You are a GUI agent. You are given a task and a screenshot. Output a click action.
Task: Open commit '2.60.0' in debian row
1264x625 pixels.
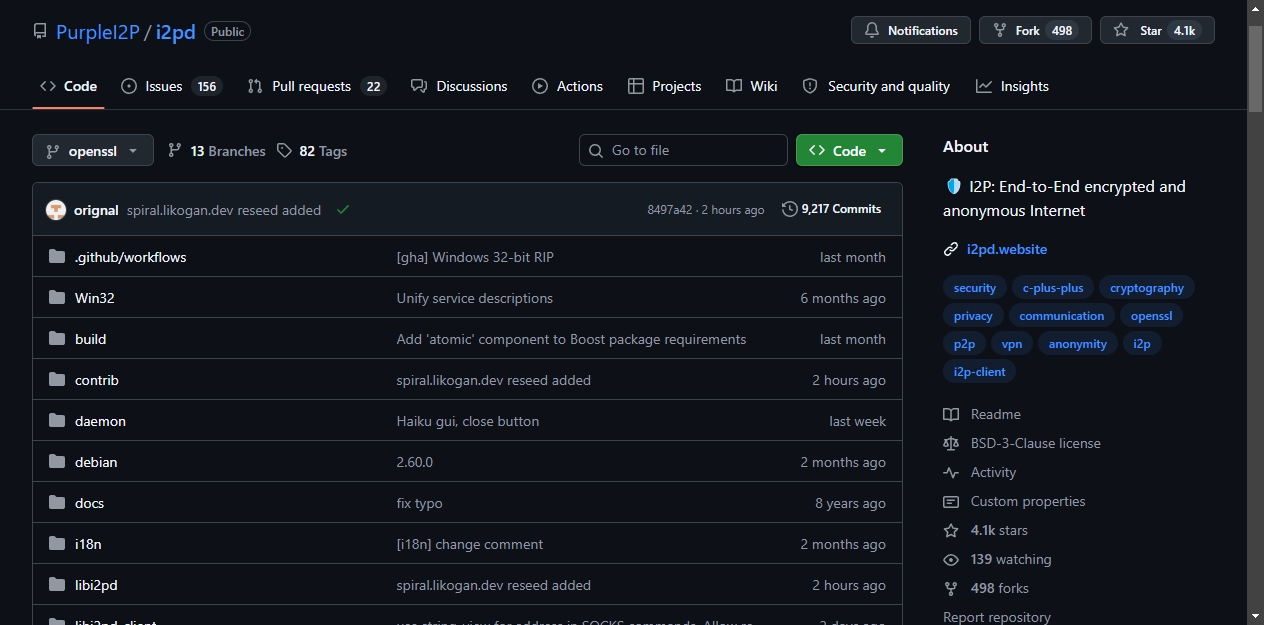(x=415, y=462)
